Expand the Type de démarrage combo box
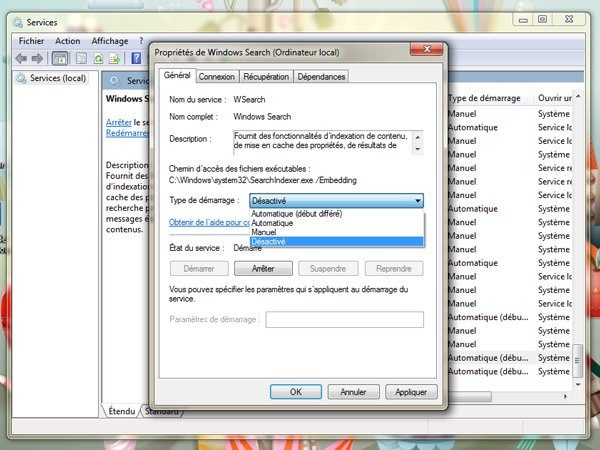The image size is (600, 450). coord(336,201)
